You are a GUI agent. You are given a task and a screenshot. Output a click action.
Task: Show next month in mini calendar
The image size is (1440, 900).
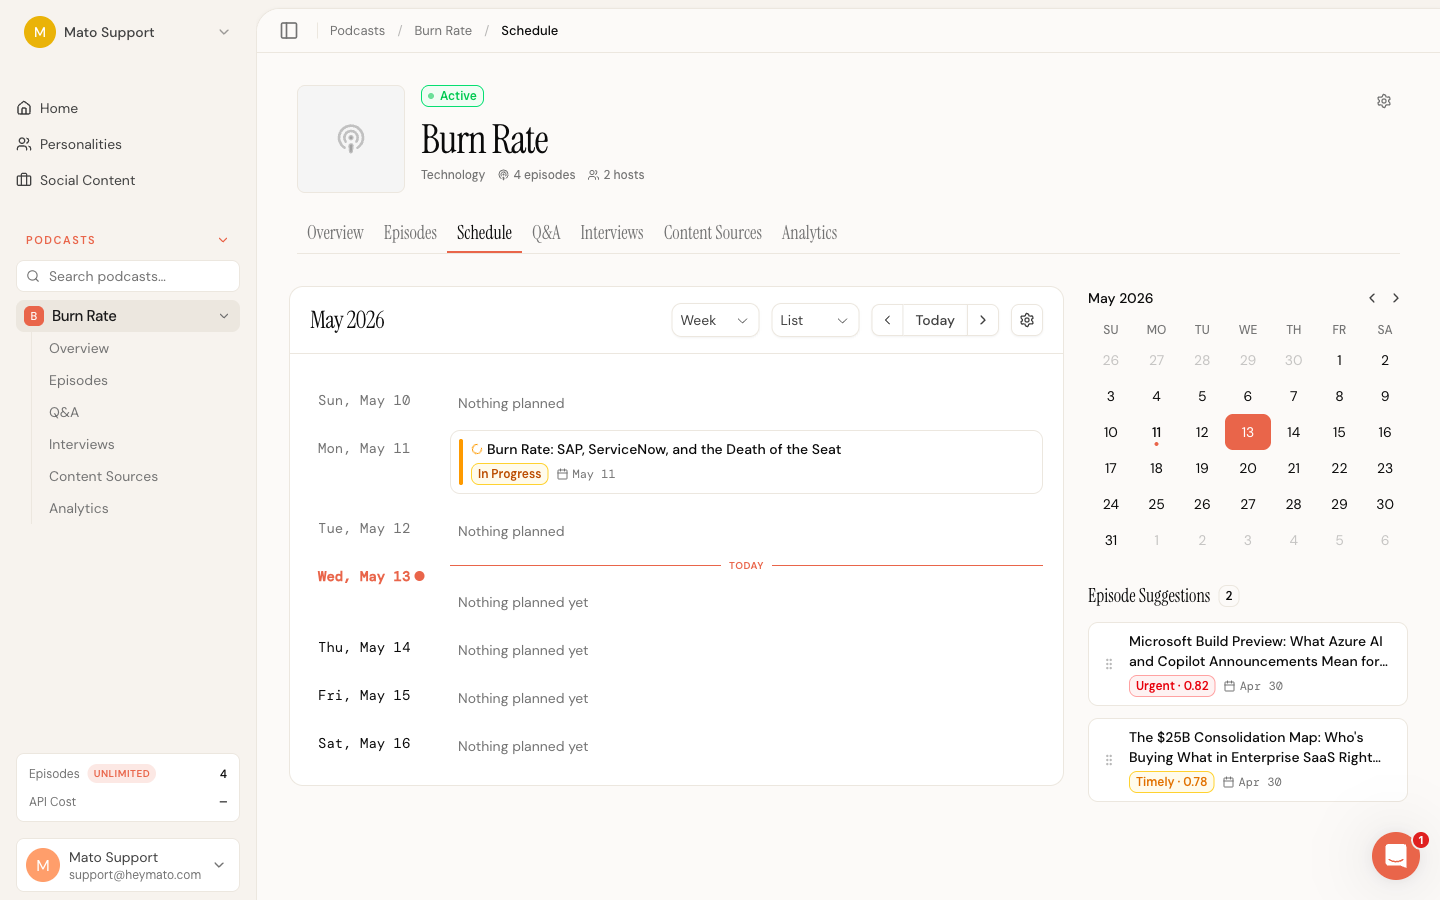pos(1396,298)
